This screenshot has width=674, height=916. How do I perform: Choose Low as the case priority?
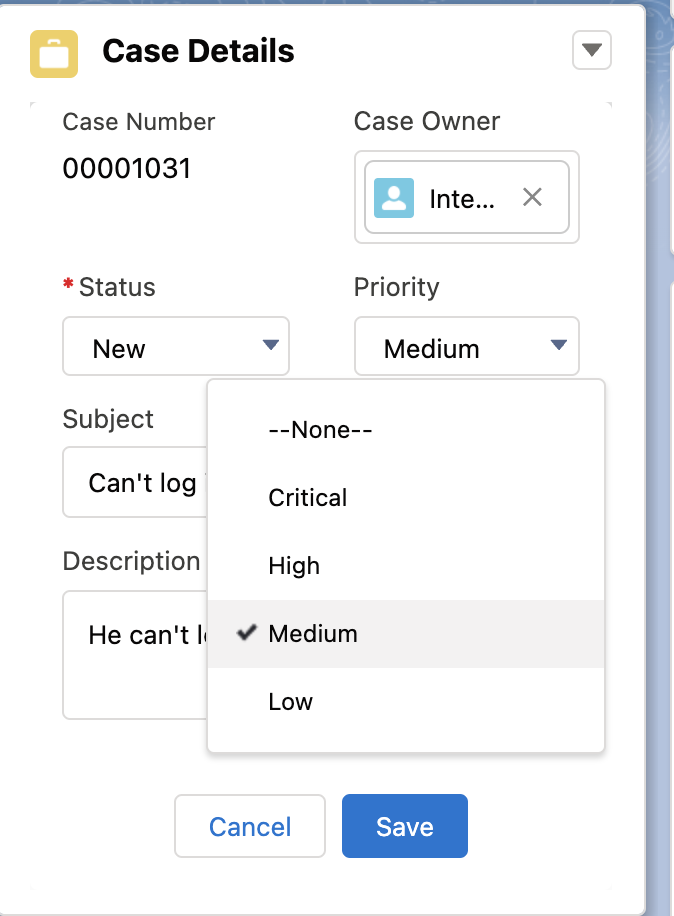click(290, 701)
